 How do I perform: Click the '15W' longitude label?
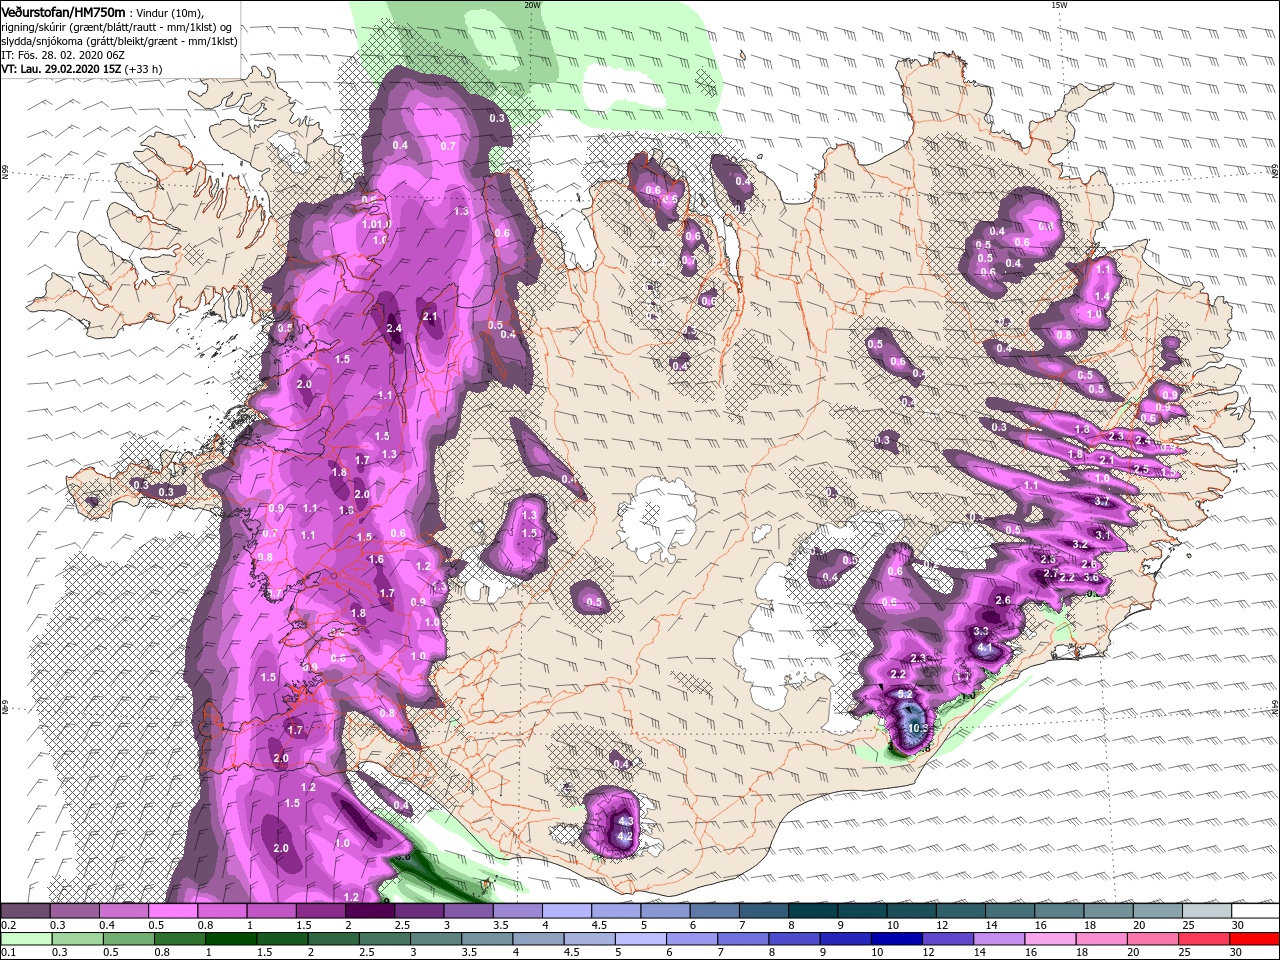(1059, 5)
